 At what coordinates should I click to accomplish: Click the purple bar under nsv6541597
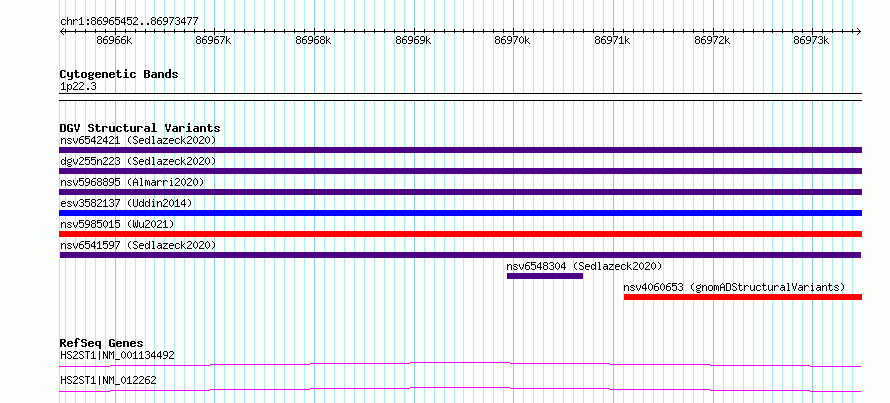460,255
